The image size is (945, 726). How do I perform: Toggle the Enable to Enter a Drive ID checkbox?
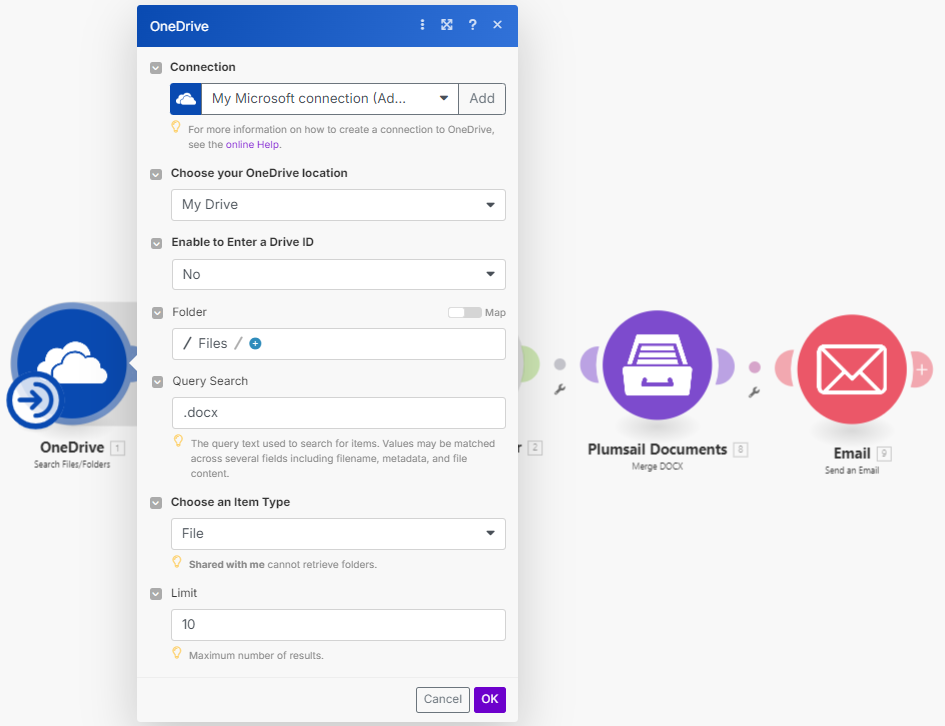tap(157, 243)
